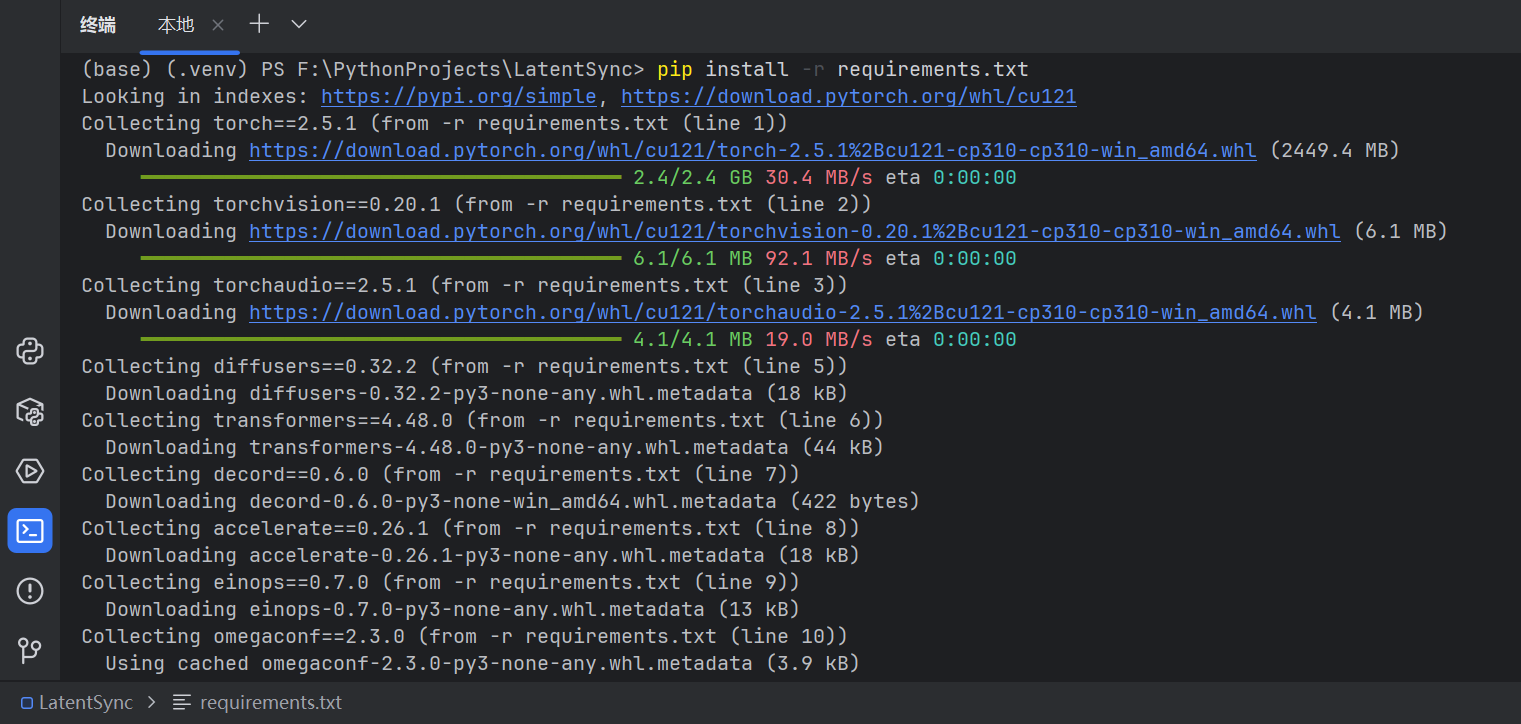
Task: Open the torchaudio-2.5.1 wheel download link
Action: [x=783, y=313]
